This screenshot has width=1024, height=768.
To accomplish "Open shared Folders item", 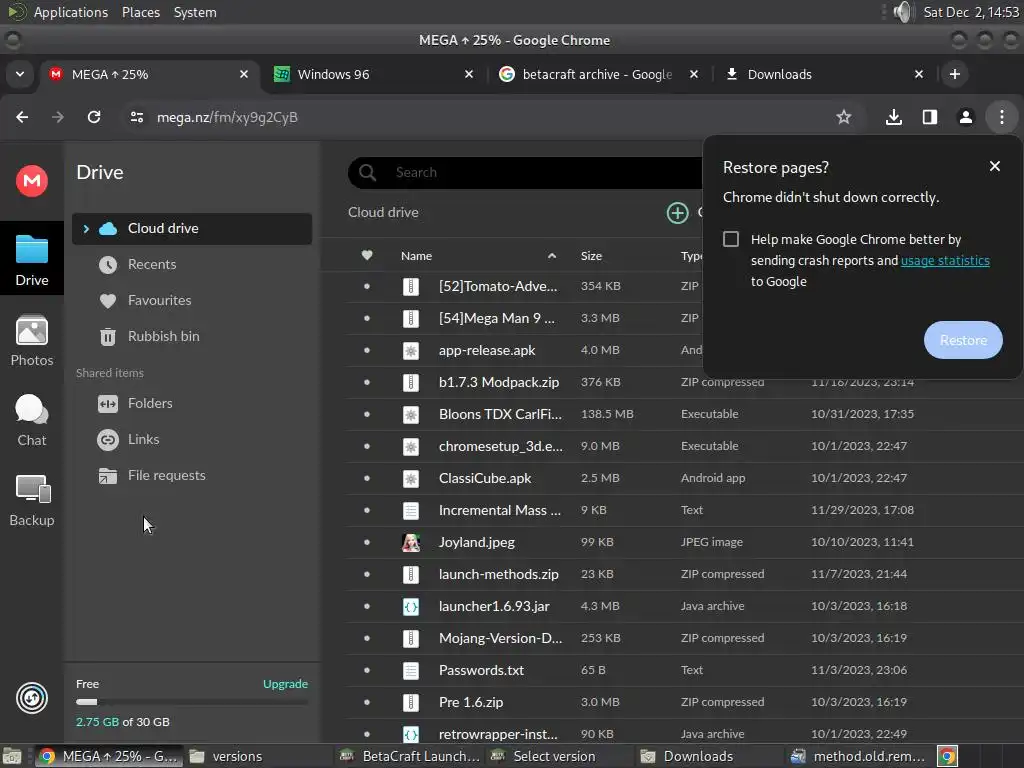I will point(150,404).
